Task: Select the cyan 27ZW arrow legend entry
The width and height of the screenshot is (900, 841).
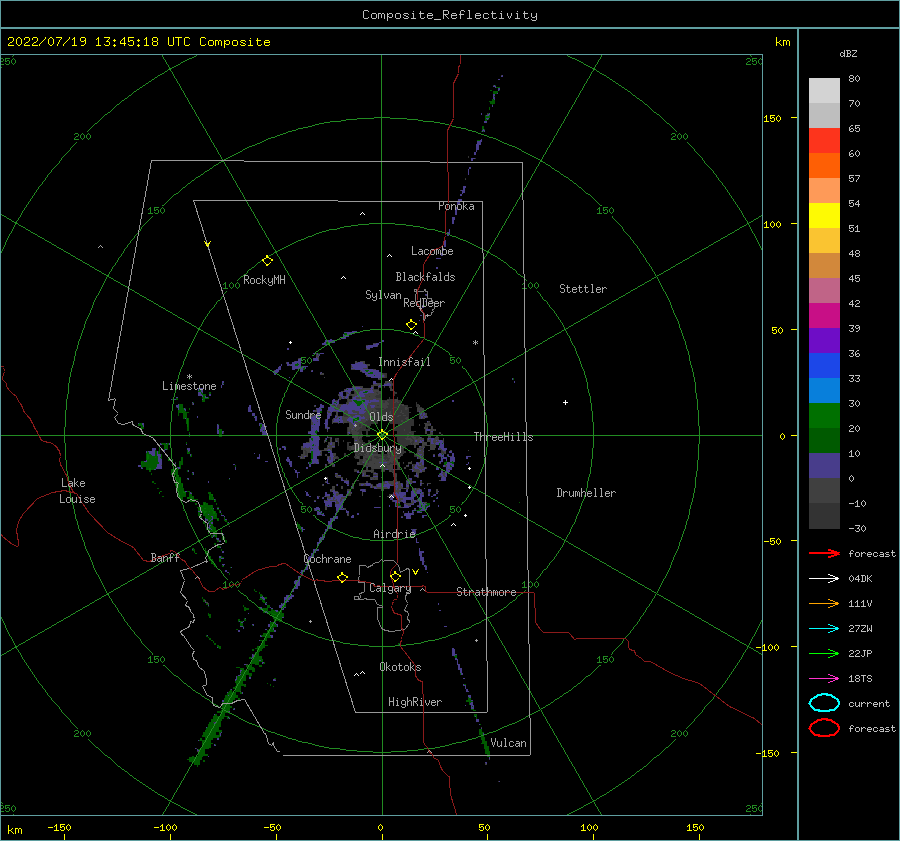Action: click(x=824, y=629)
